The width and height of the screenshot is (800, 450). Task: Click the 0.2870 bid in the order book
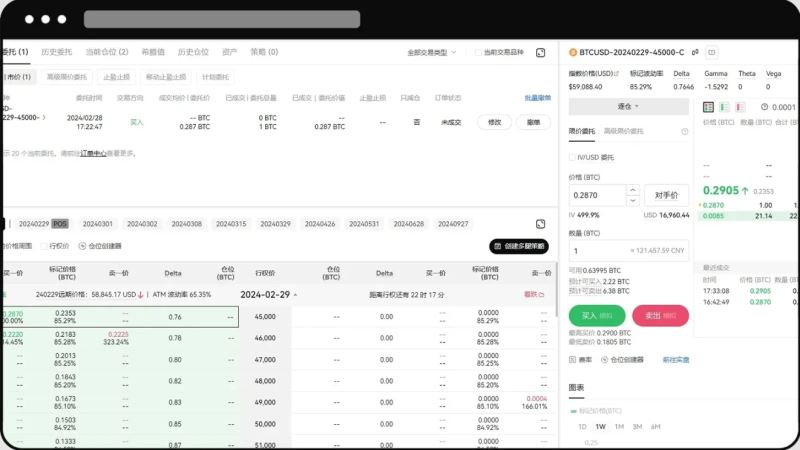click(x=713, y=205)
